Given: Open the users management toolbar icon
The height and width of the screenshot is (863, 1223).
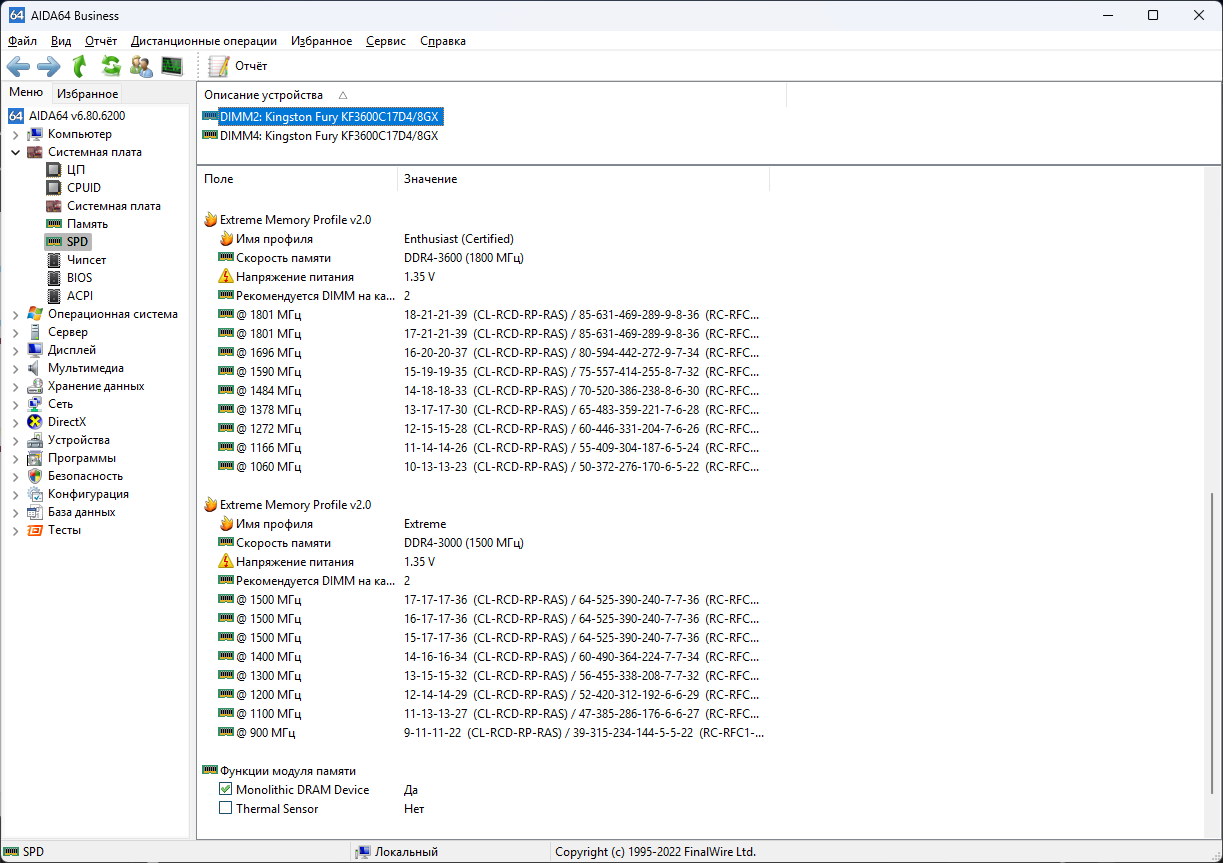Looking at the screenshot, I should tap(141, 66).
